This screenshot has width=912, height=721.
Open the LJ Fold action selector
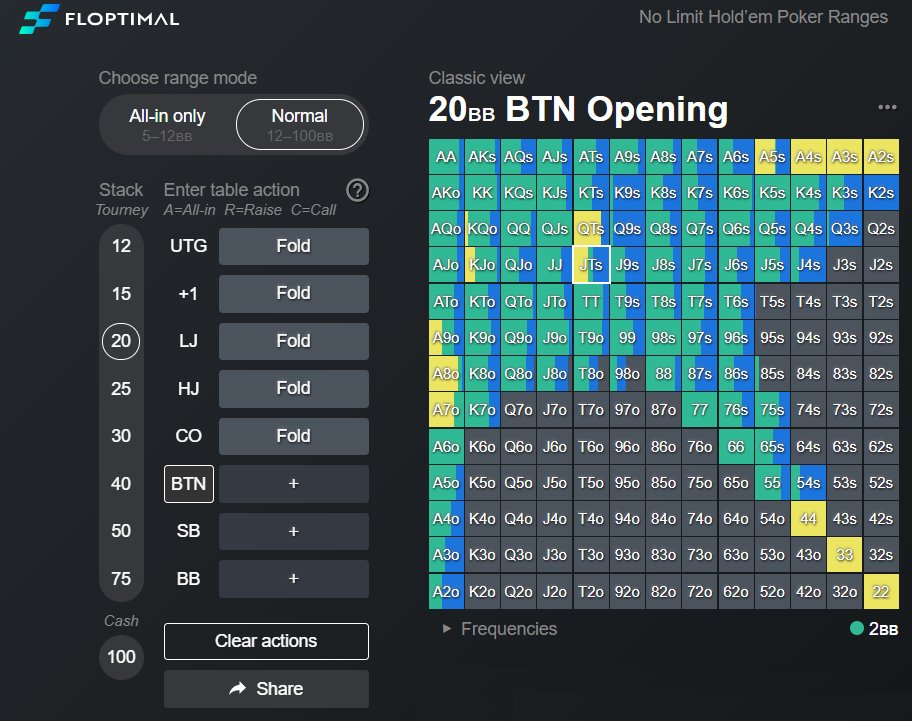[x=294, y=341]
